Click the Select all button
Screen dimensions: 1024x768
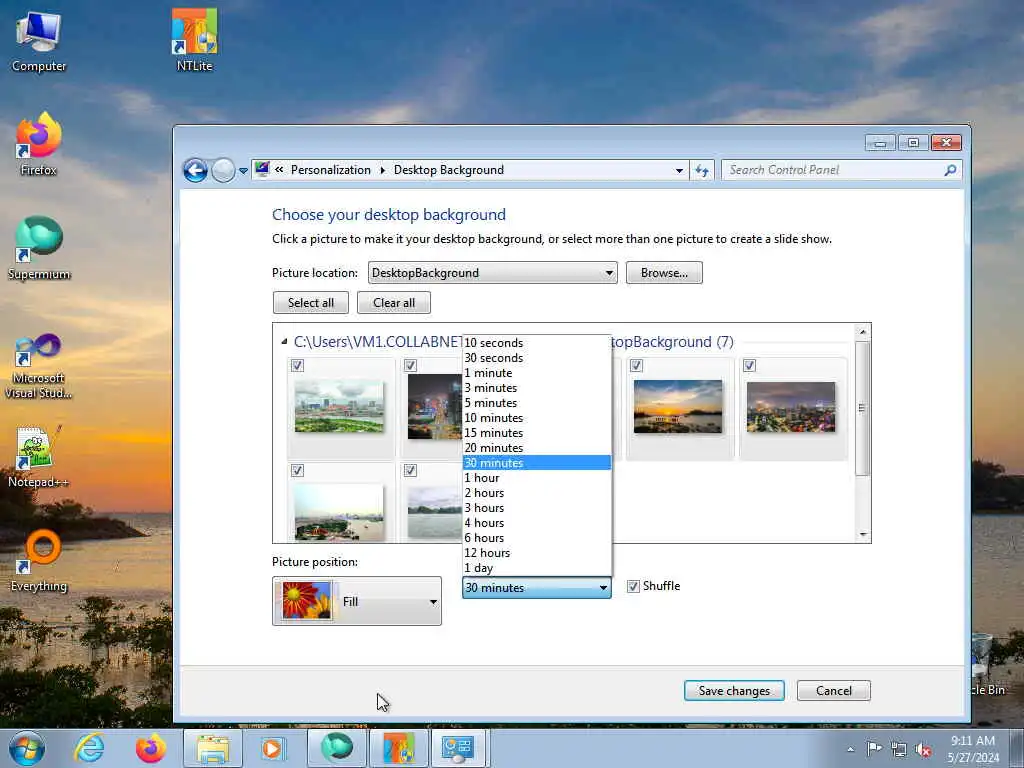point(311,302)
